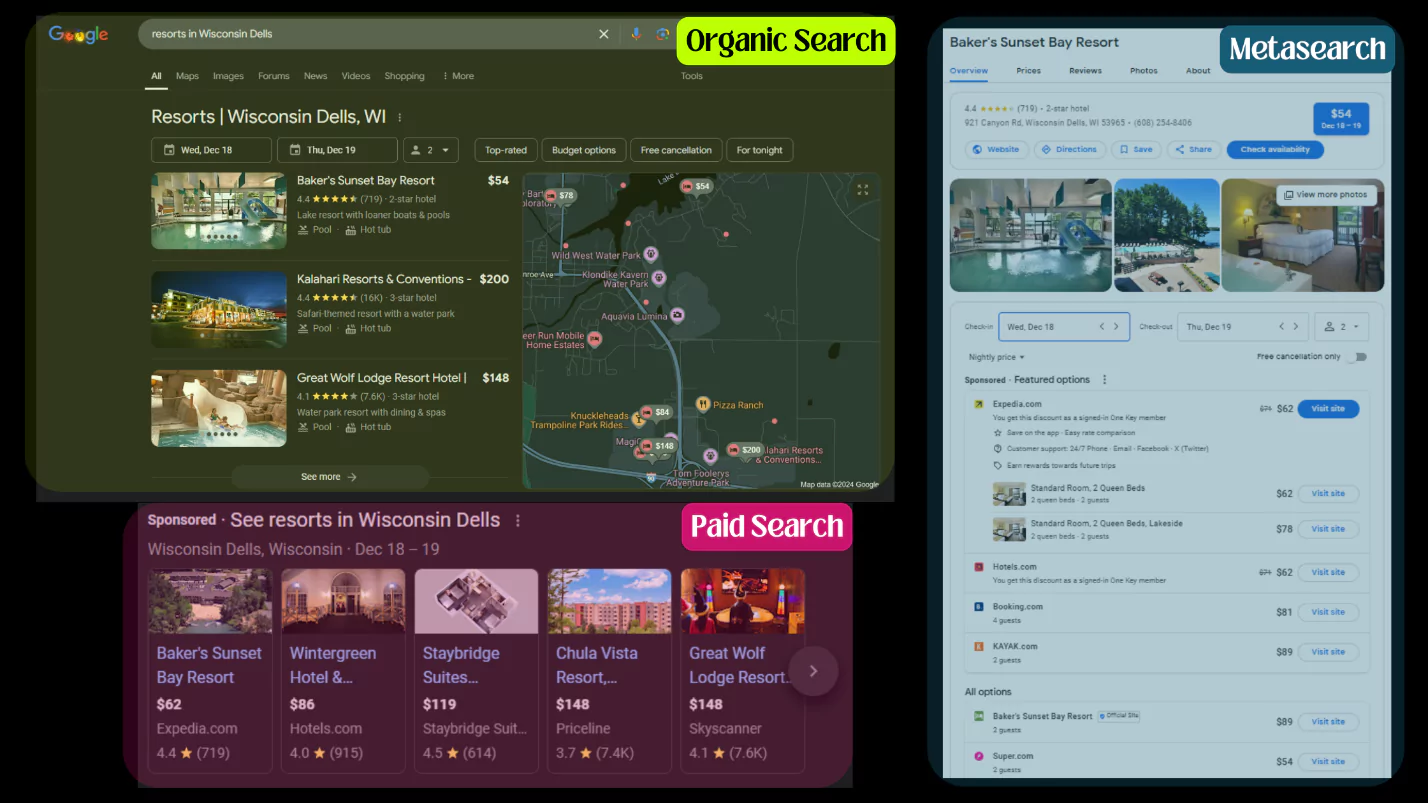Open the guests dropdown in organic search
Screen dimensions: 1428x803
431,150
